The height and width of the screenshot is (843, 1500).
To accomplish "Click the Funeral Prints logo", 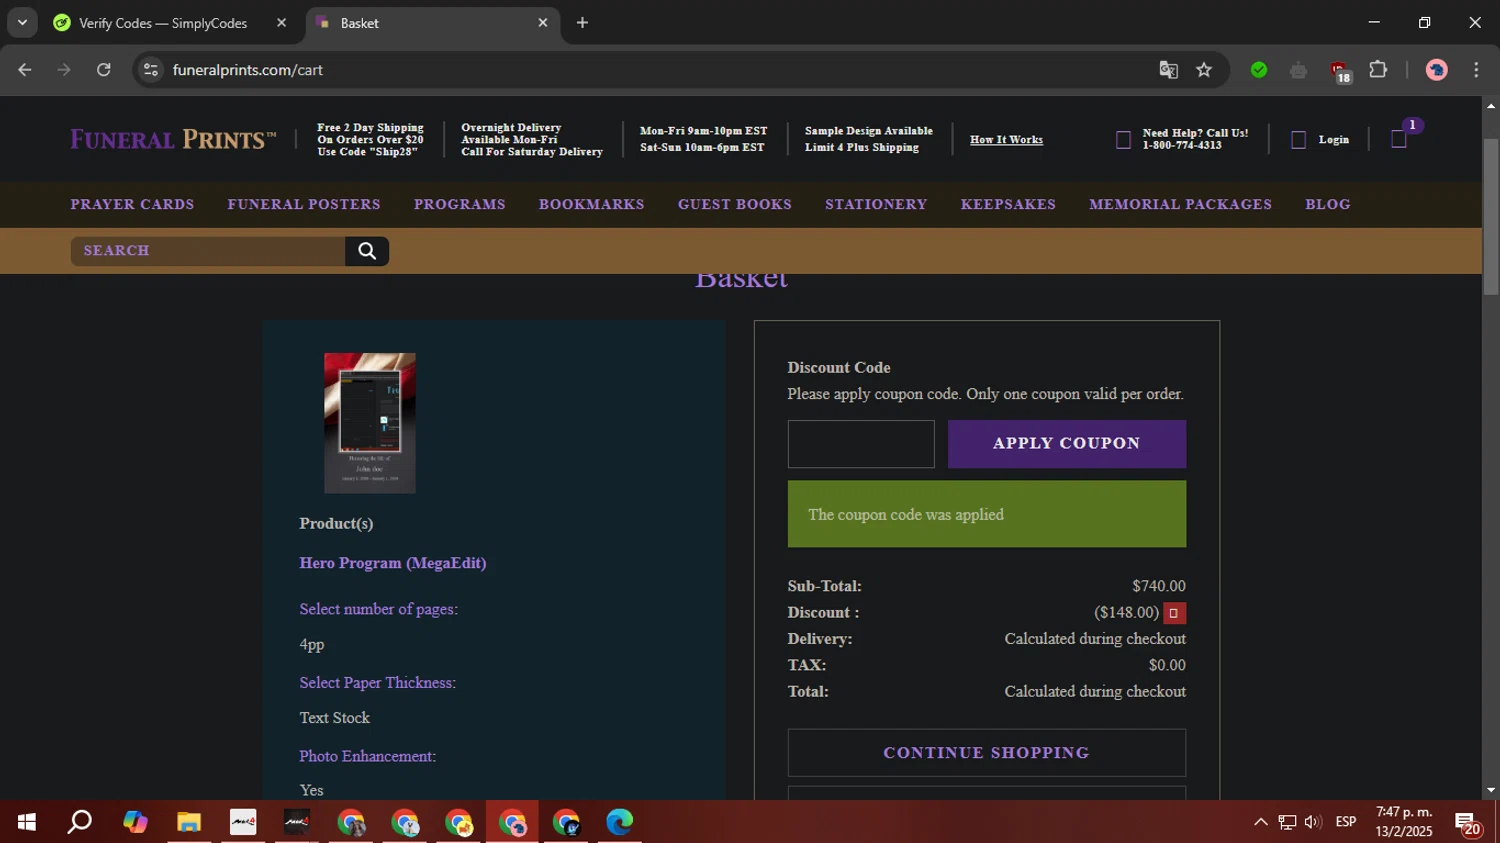I will [x=173, y=140].
